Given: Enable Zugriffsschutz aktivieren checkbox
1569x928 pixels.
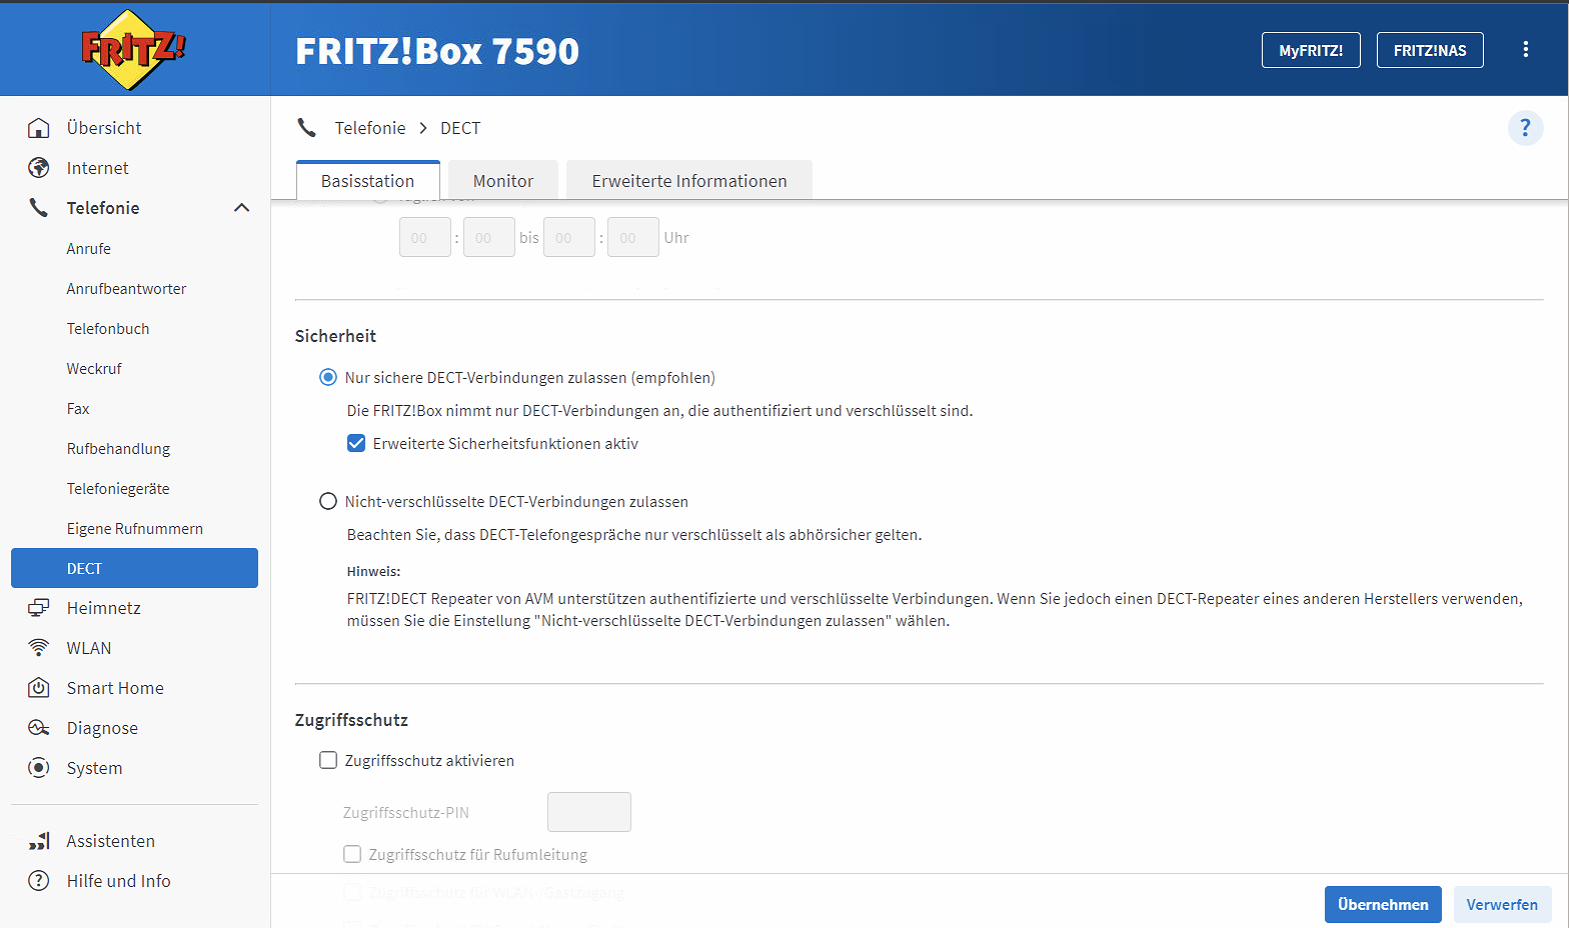Looking at the screenshot, I should 328,760.
